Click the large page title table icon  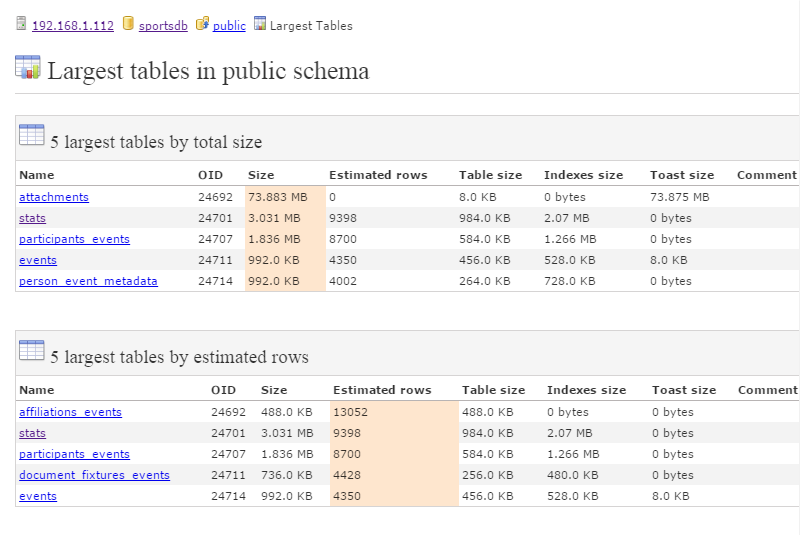28,68
